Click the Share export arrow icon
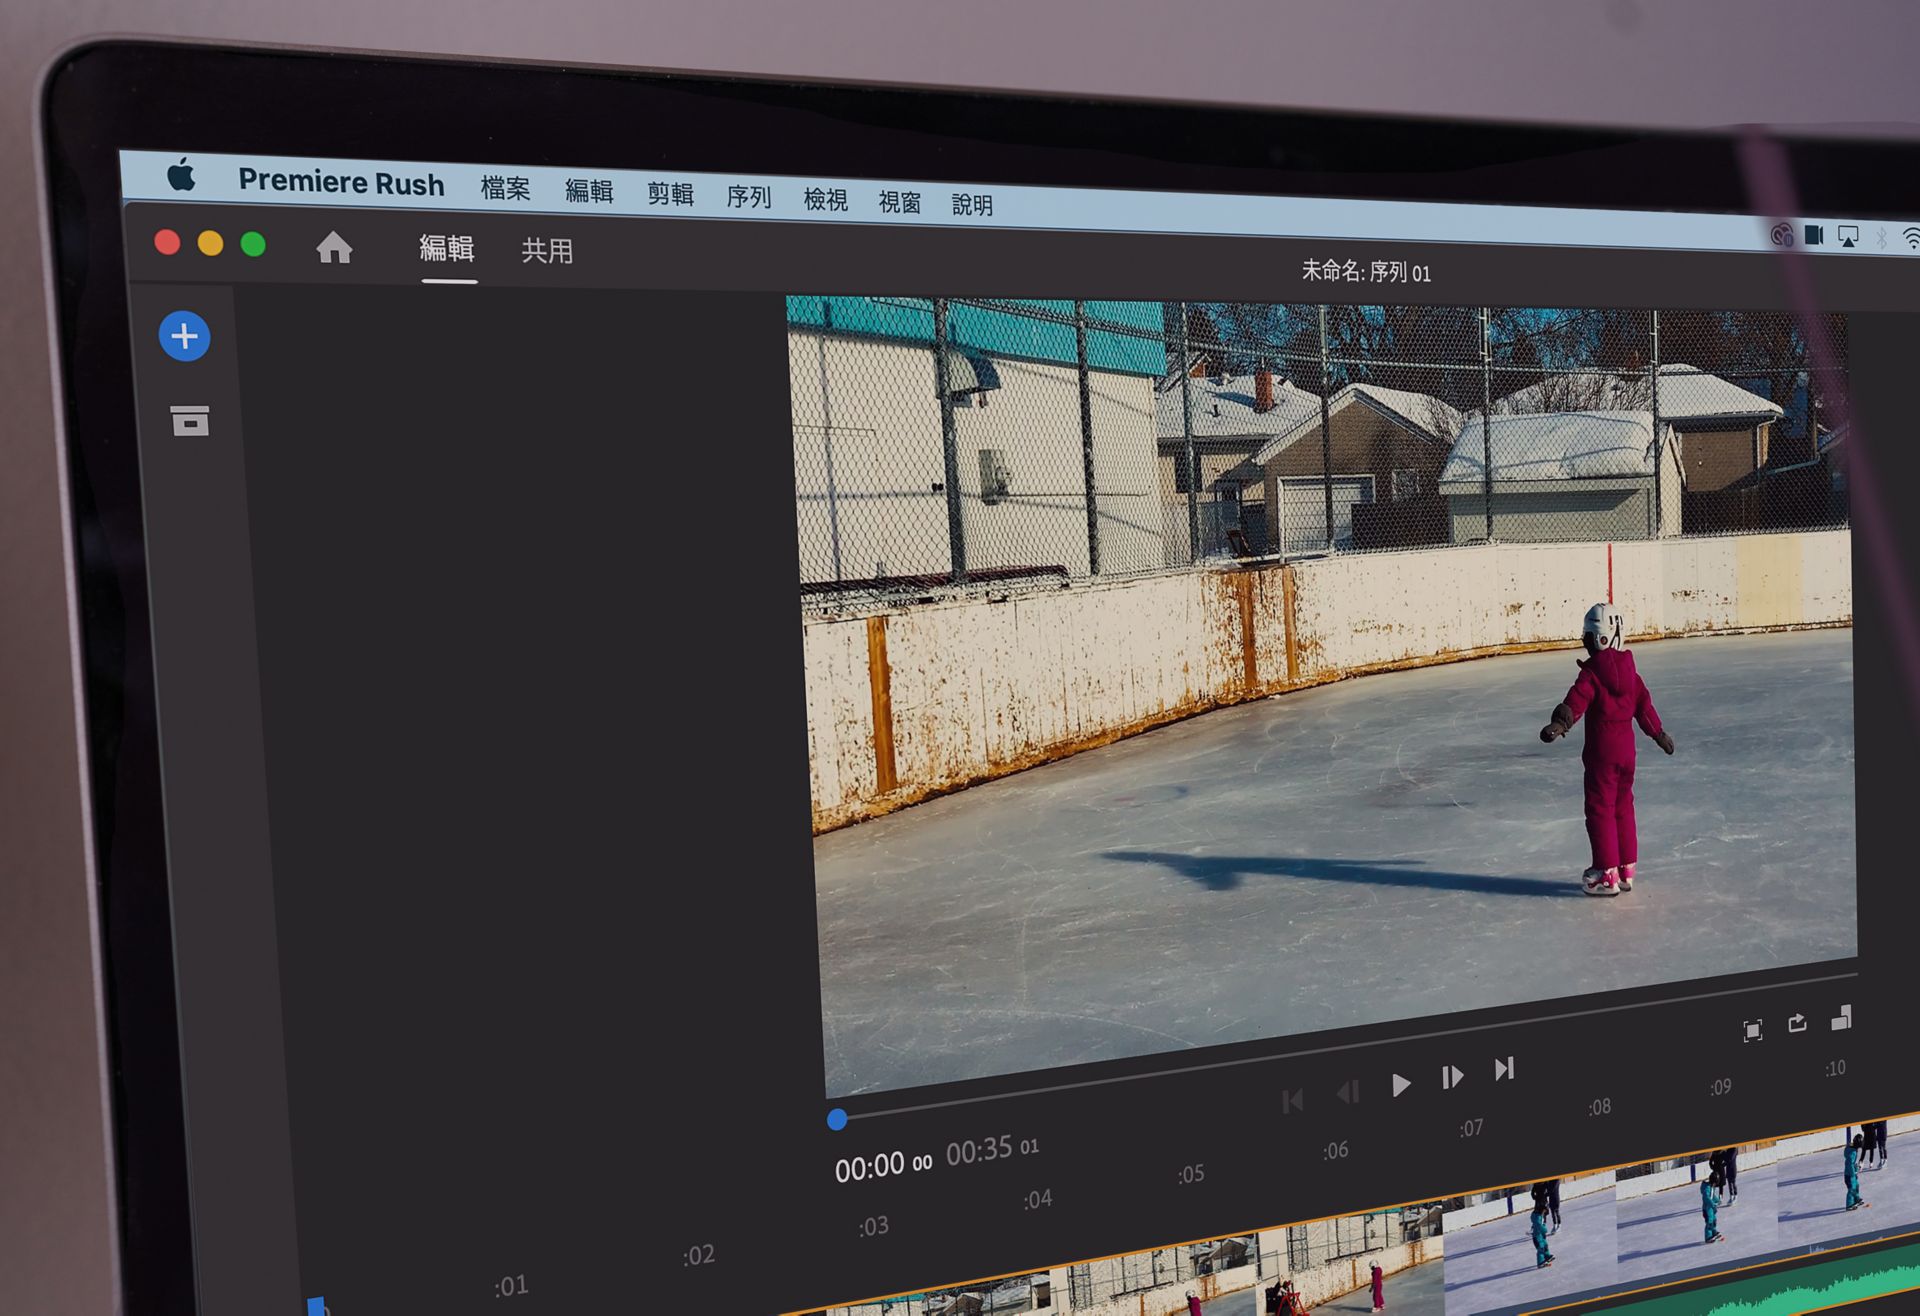The height and width of the screenshot is (1316, 1920). coord(1796,1021)
